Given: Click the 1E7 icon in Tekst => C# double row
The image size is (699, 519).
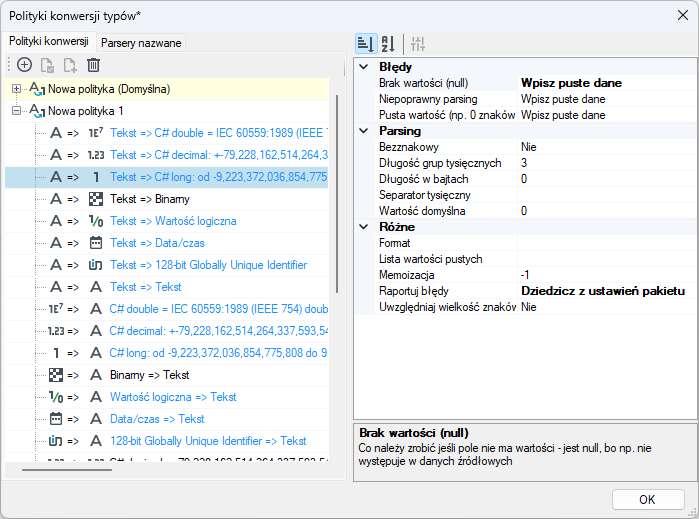Looking at the screenshot, I should 96,133.
